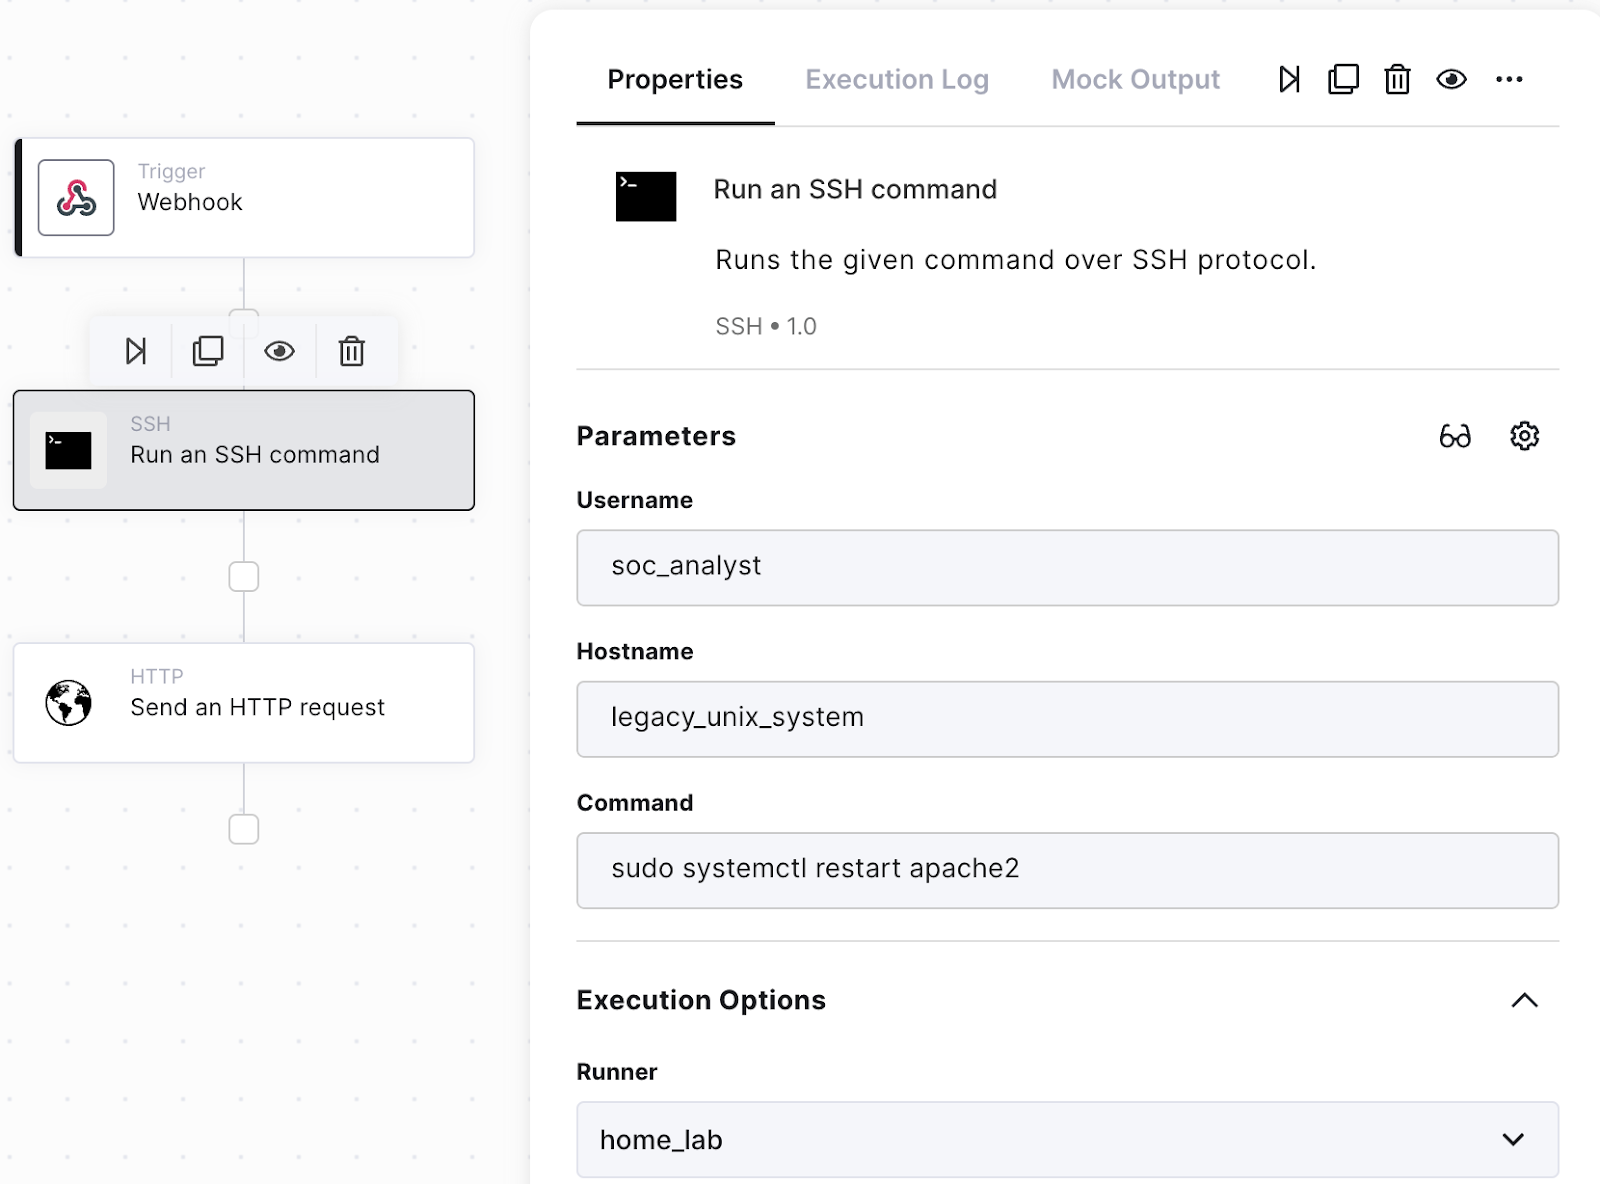
Task: Duplicate the SSH action from the Properties toolbar
Action: (1343, 79)
